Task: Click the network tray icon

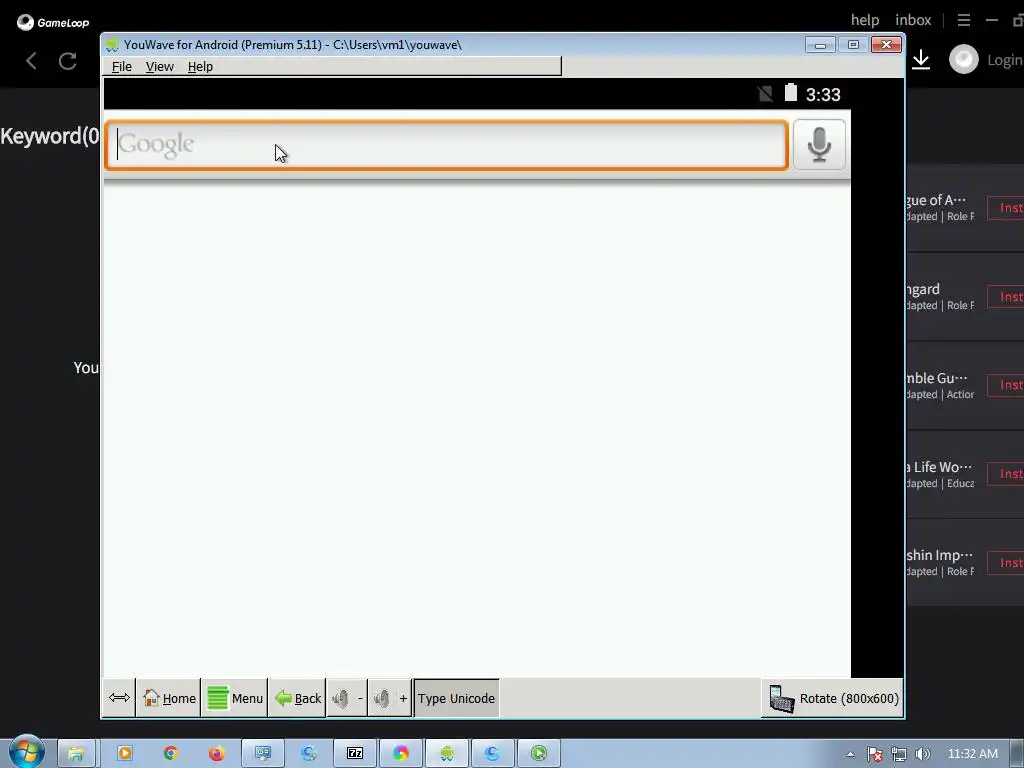Action: tap(899, 754)
